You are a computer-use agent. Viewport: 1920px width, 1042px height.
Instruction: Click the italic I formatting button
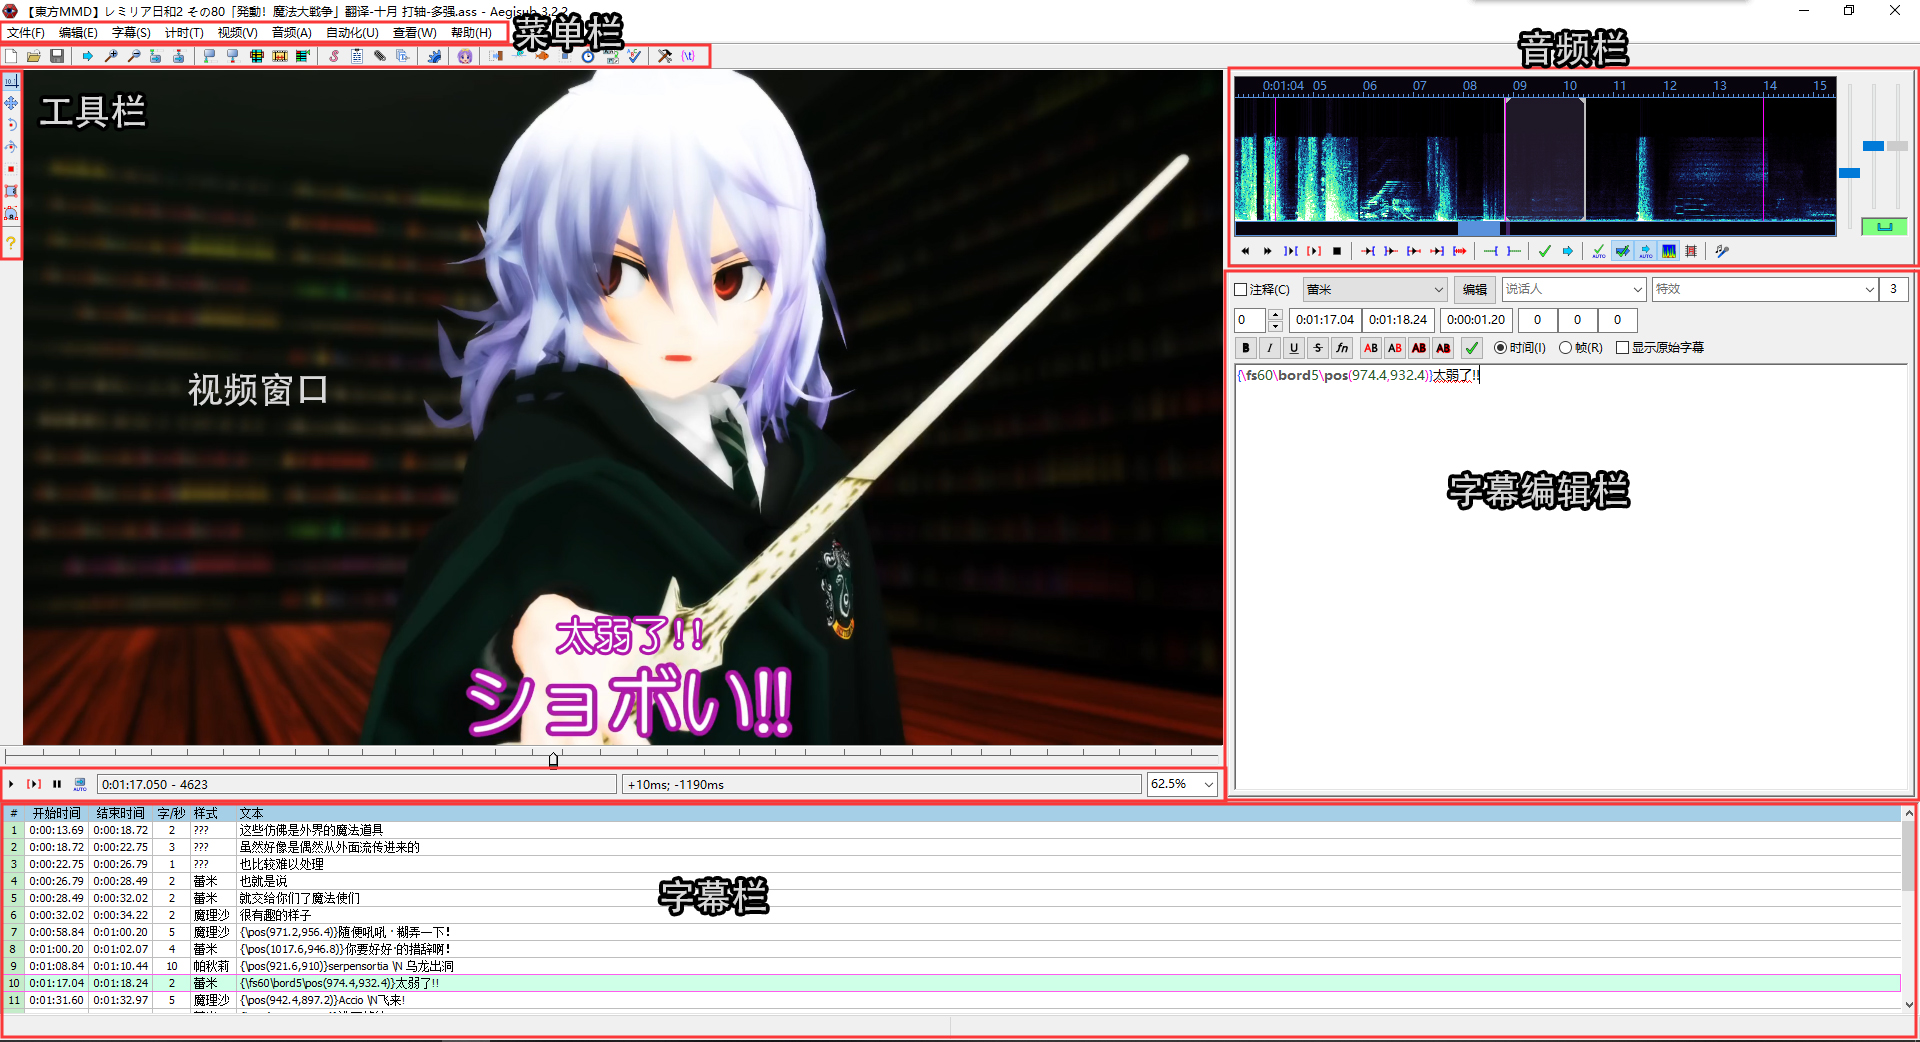[1270, 348]
